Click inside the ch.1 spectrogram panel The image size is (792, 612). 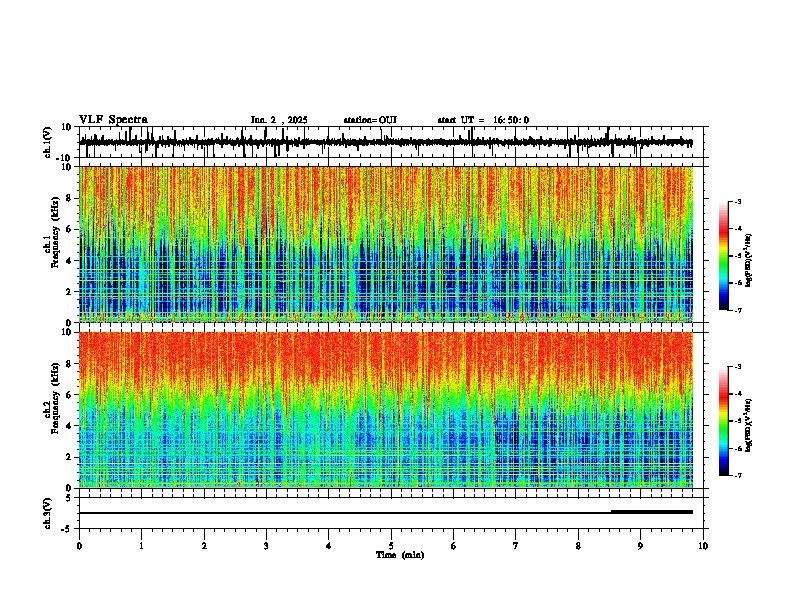[386, 244]
